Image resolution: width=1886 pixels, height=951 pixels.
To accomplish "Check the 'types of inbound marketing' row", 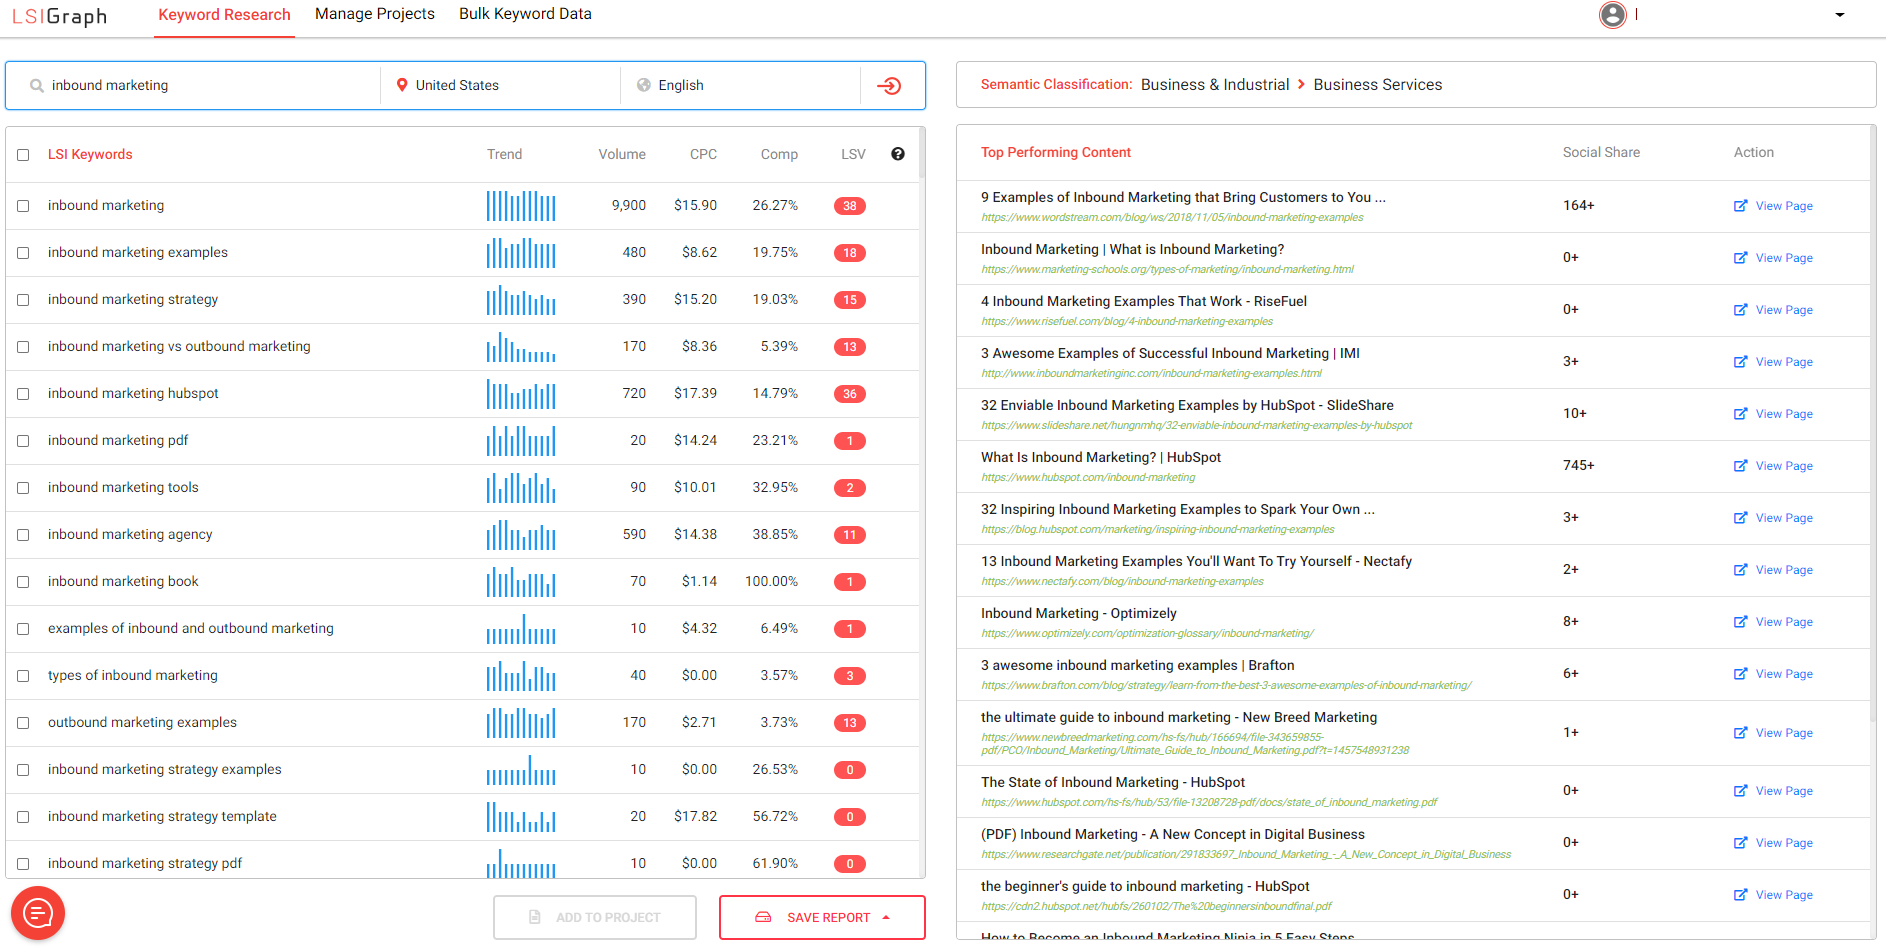I will click(x=23, y=676).
